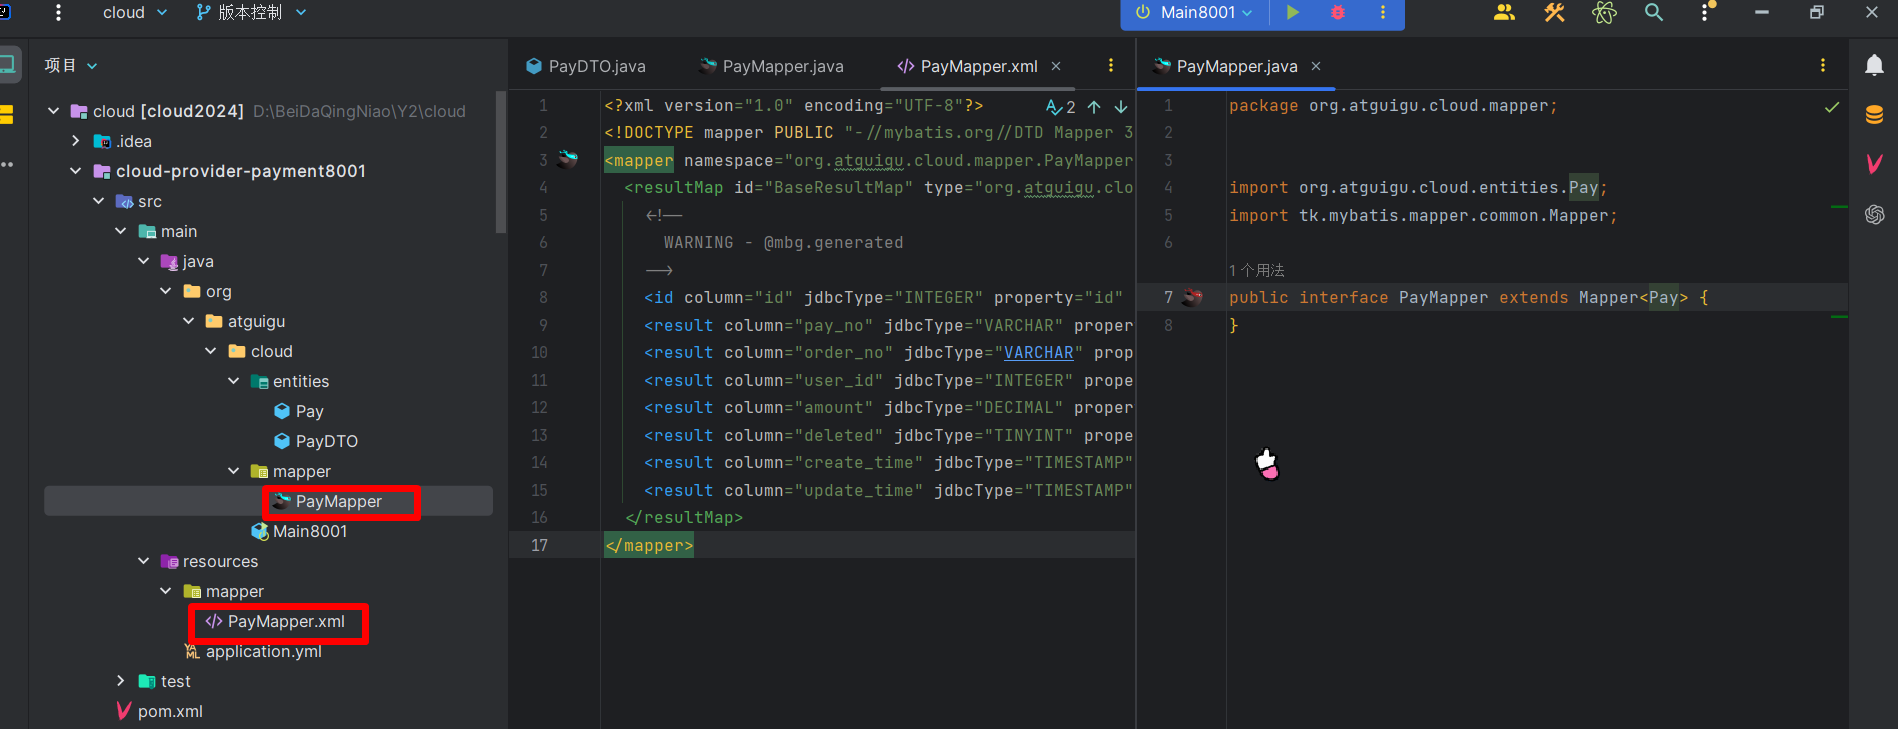
Task: Click line number 8 in XML gutter
Action: point(543,297)
